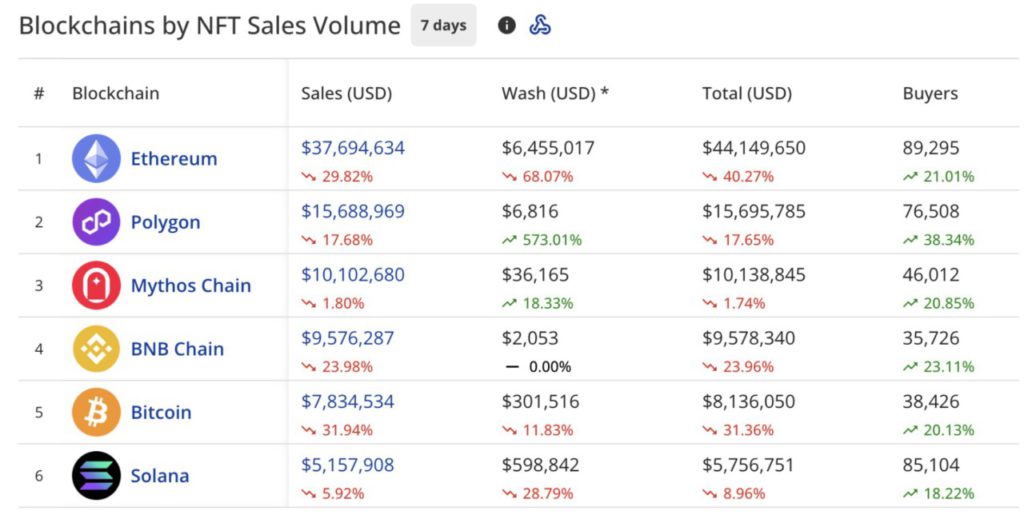Click the Mythos Chain logo icon
The width and height of the screenshot is (1024, 519).
[96, 286]
